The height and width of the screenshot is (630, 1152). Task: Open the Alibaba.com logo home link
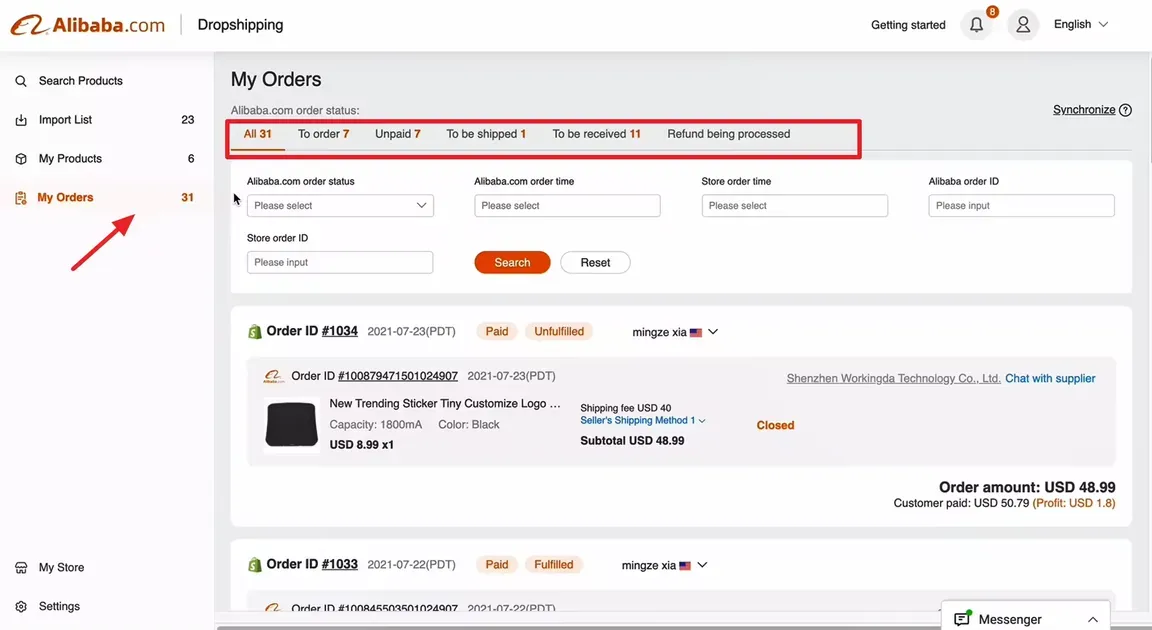[x=88, y=25]
